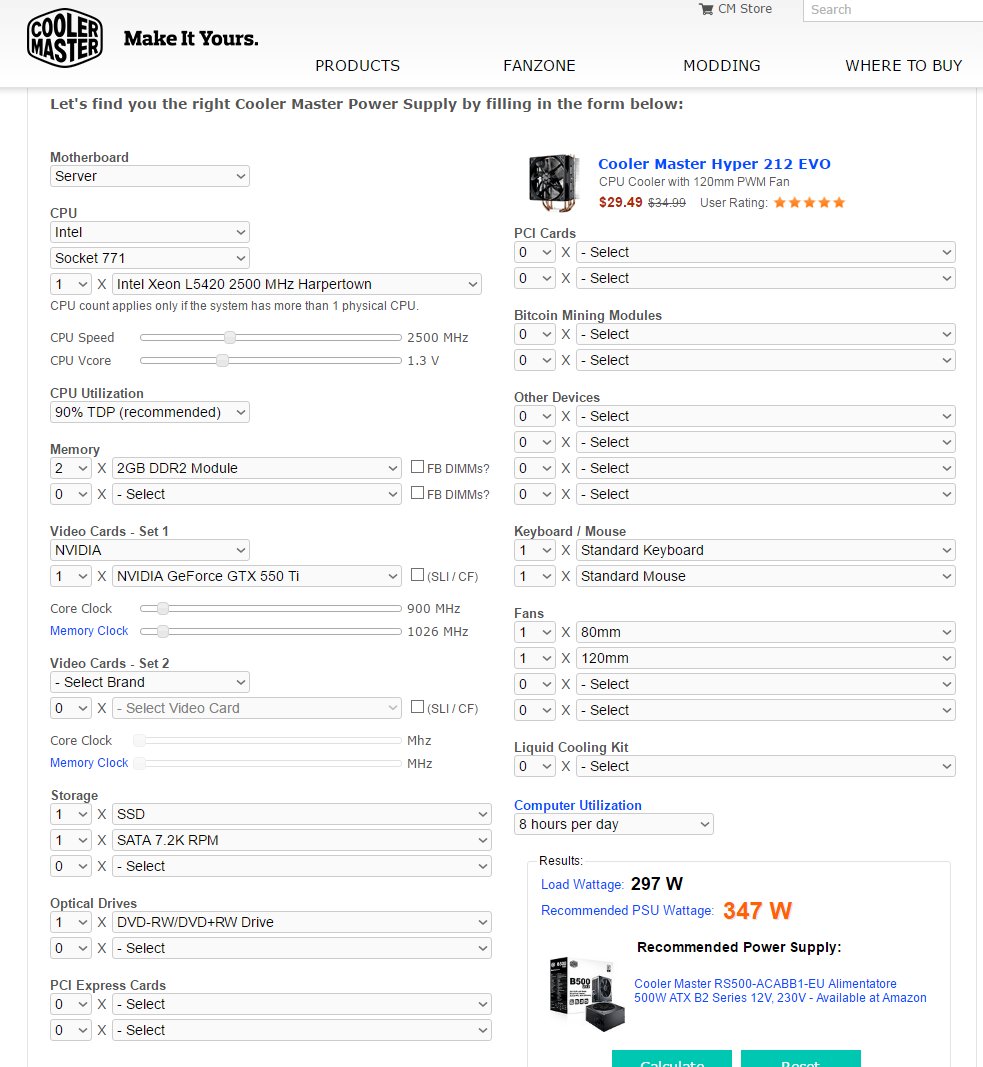Click the five-star user rating
The width and height of the screenshot is (983, 1067).
(809, 203)
